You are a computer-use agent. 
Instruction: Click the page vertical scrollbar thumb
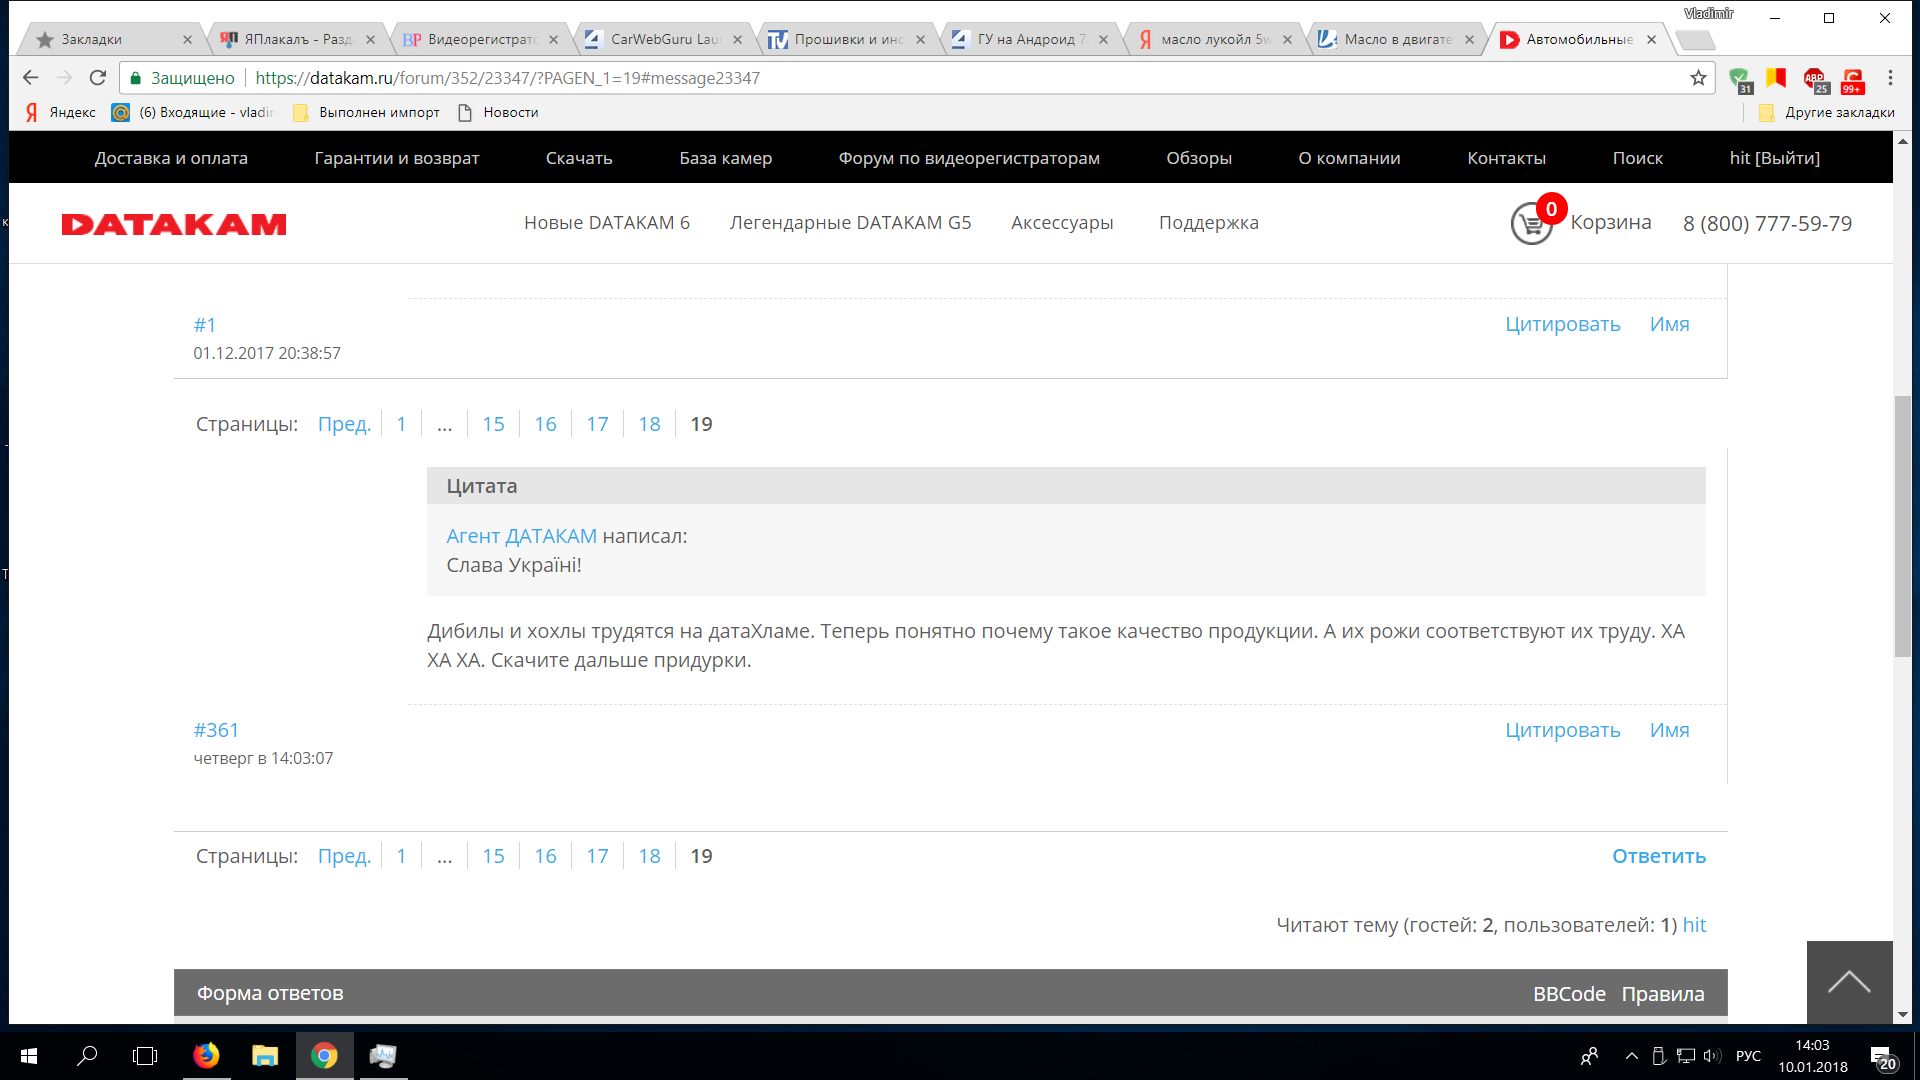coord(1902,525)
